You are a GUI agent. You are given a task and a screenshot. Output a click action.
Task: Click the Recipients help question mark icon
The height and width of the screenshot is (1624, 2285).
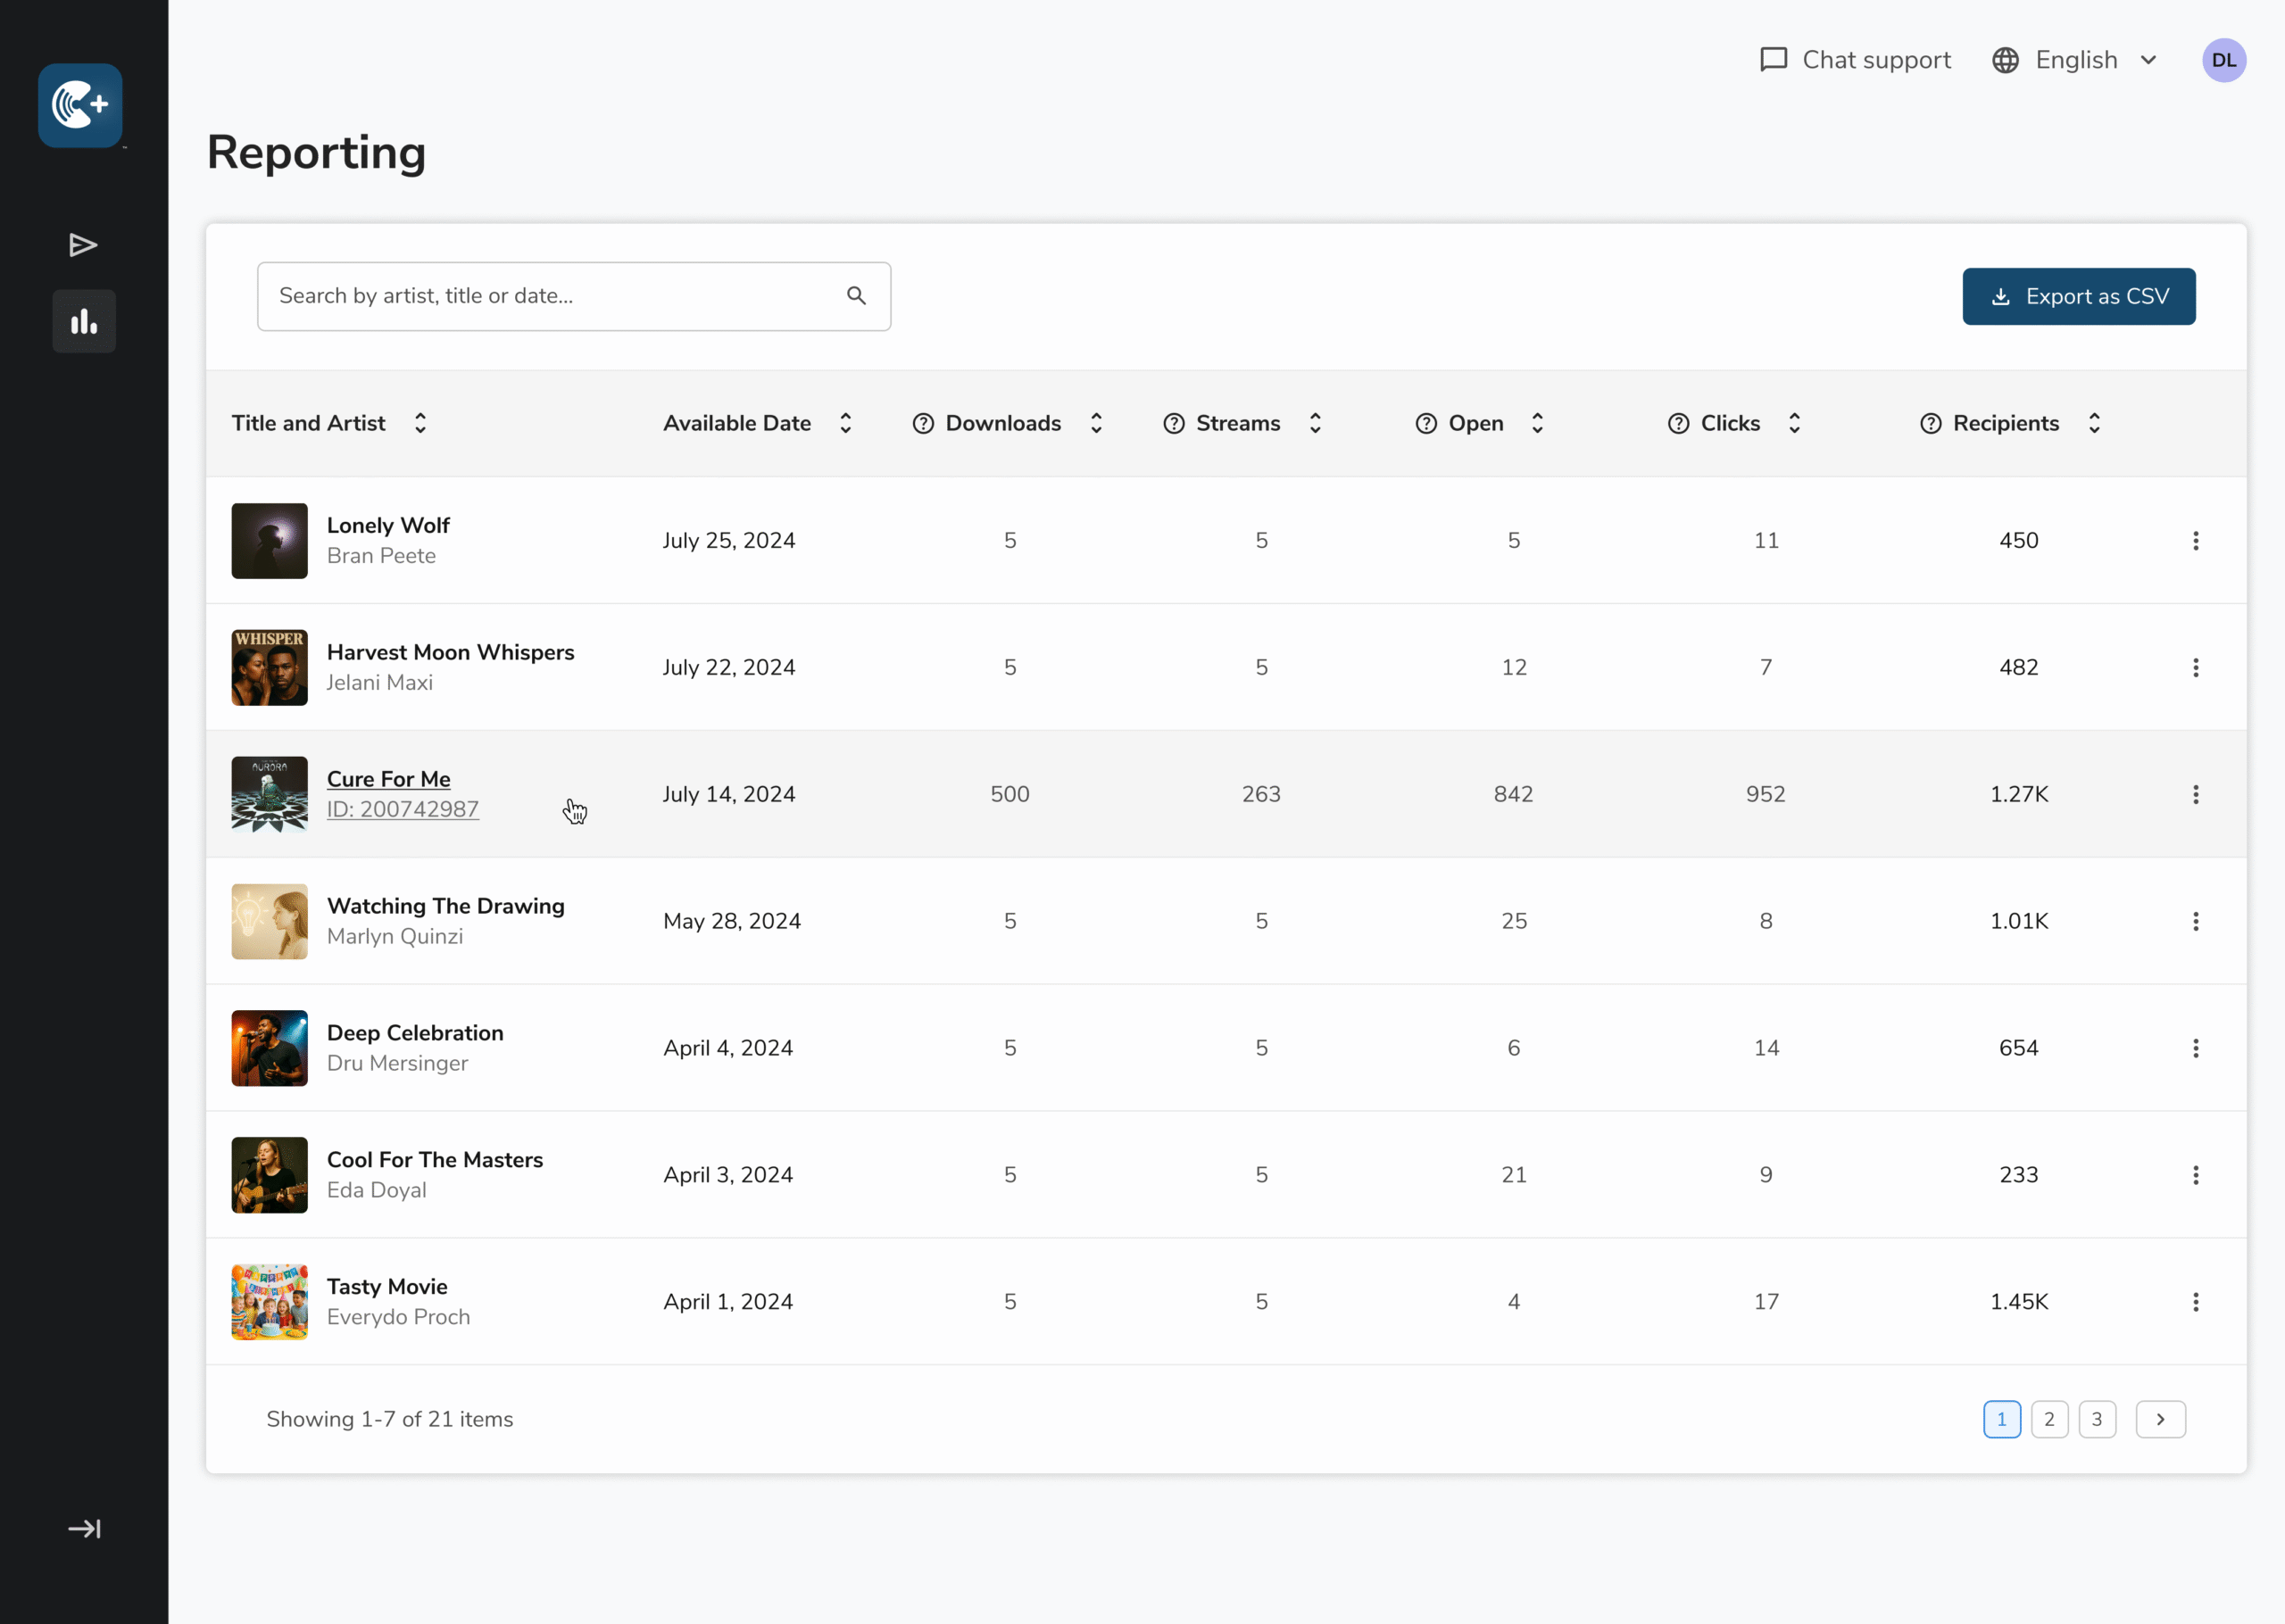coord(1930,424)
